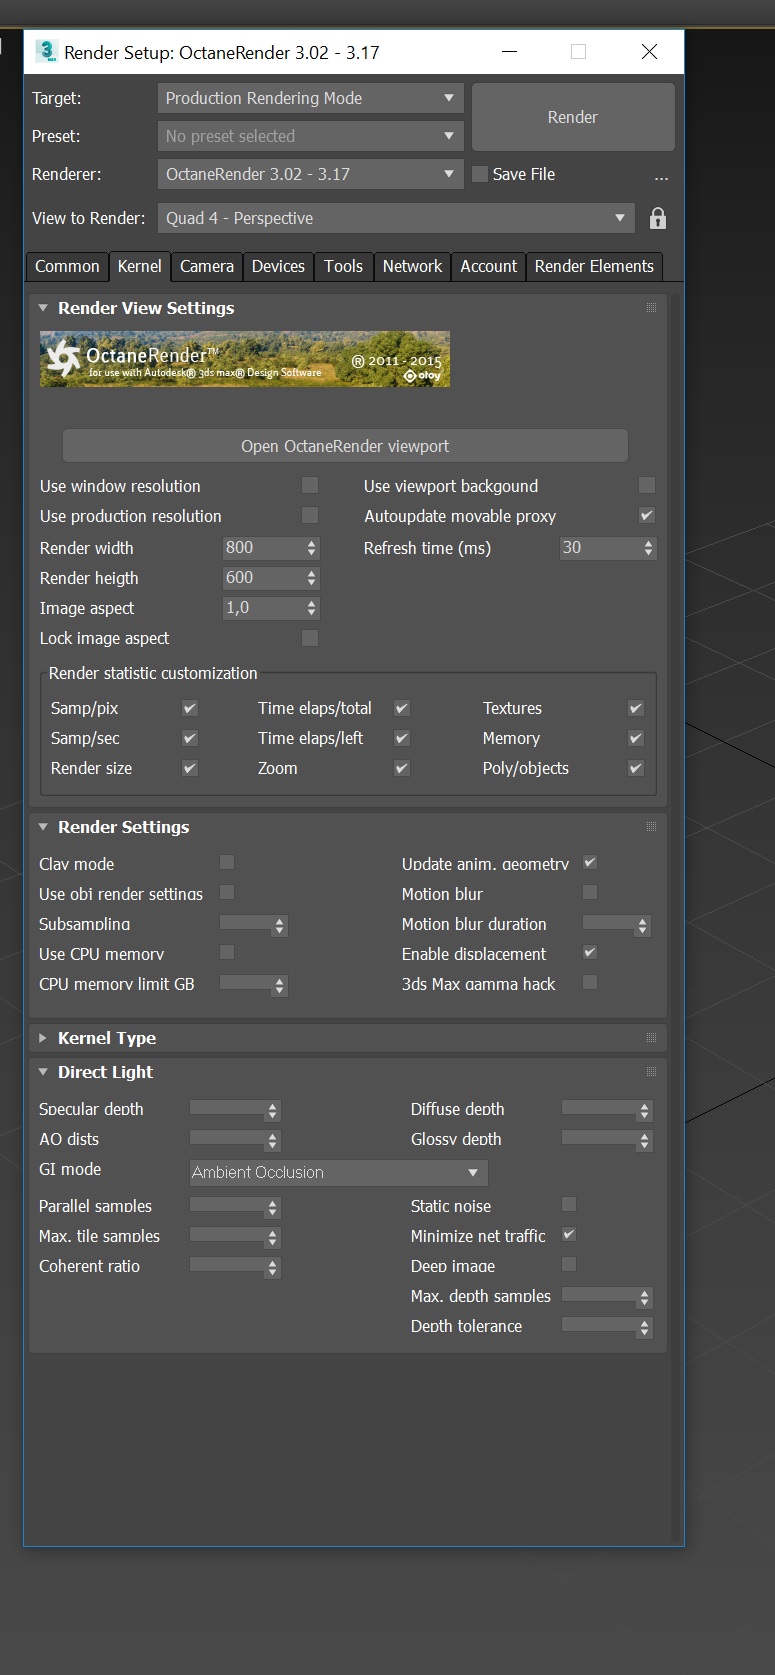Viewport: 775px width, 1675px height.
Task: Click the 3ds Max application icon
Action: click(46, 52)
